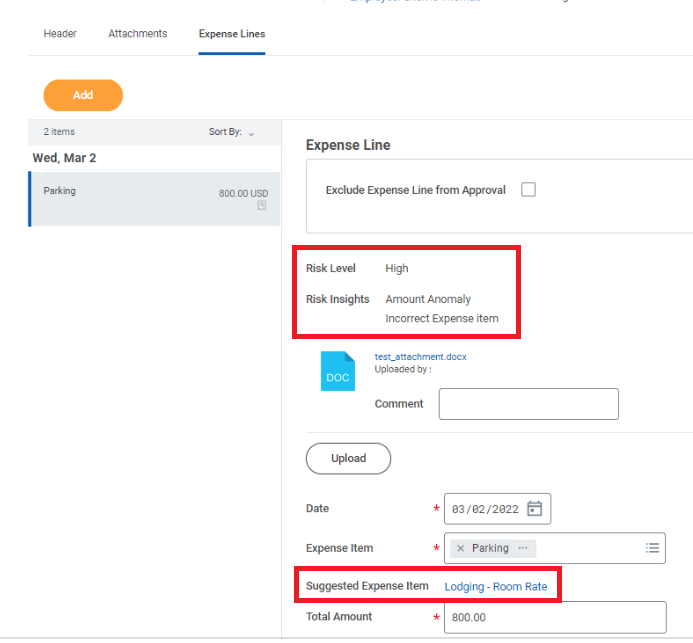Click into the Comment text box
This screenshot has width=693, height=643.
(x=528, y=404)
